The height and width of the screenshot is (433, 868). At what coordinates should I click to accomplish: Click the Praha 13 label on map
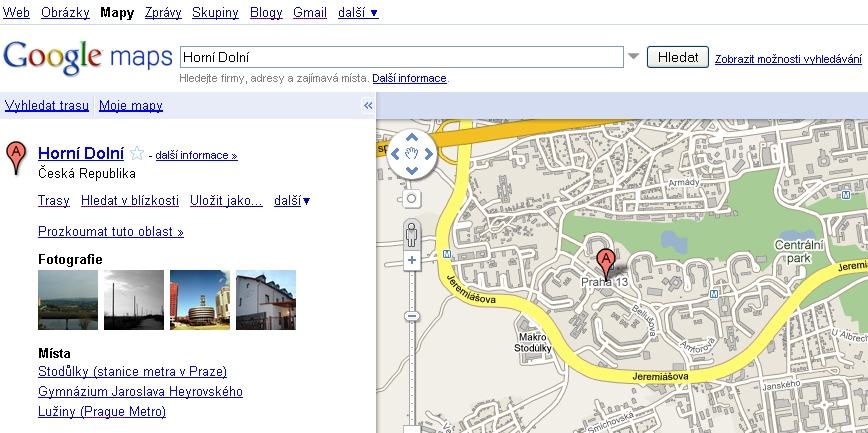point(604,282)
